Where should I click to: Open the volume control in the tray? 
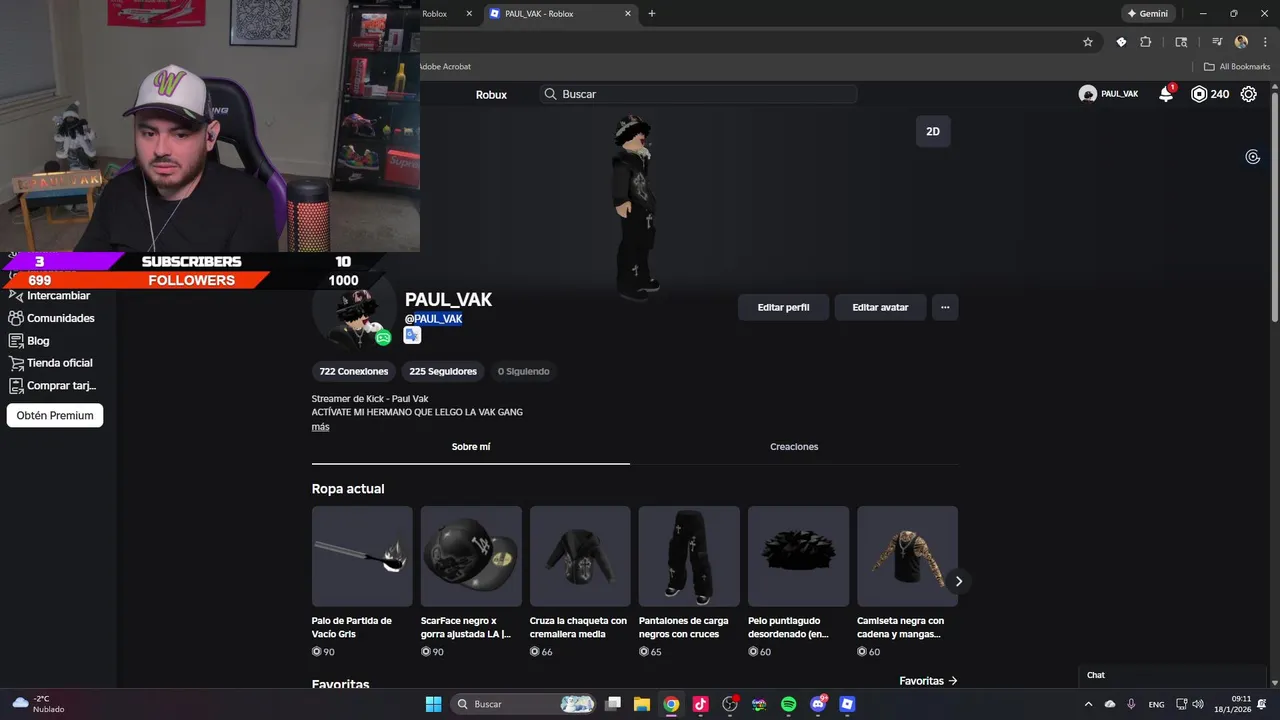[1198, 704]
